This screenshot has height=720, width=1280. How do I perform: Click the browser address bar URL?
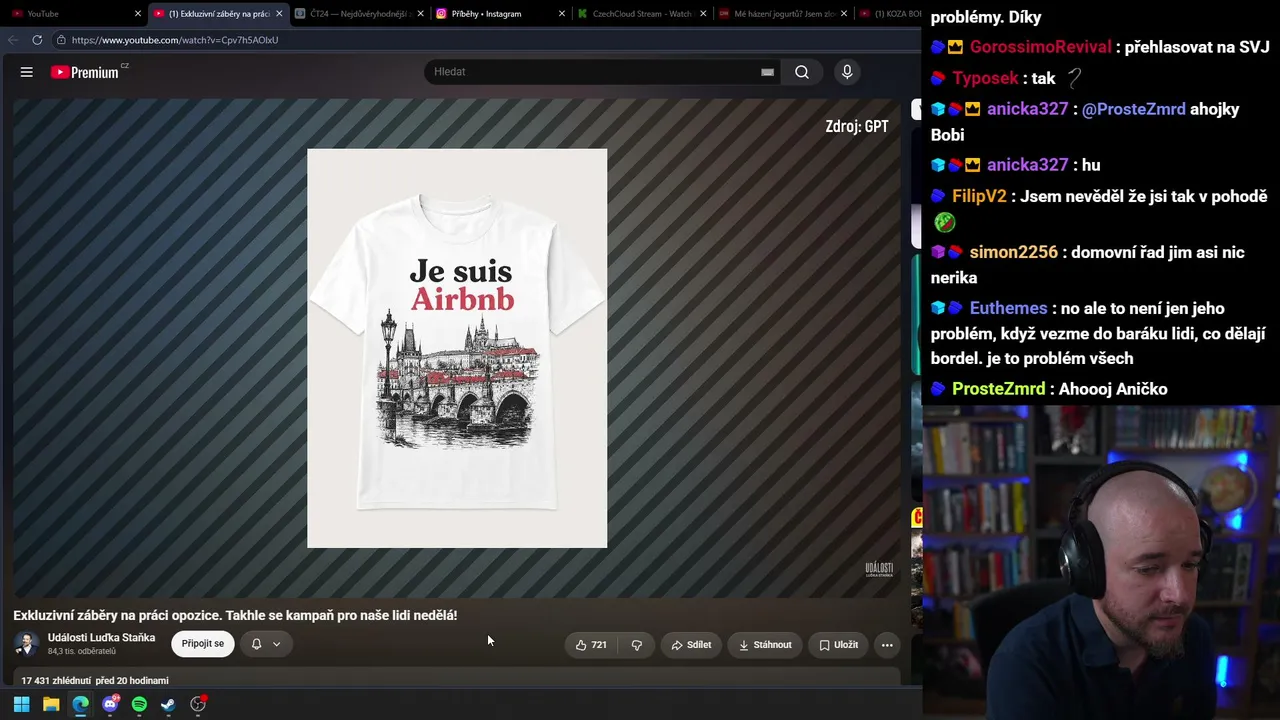(x=175, y=40)
